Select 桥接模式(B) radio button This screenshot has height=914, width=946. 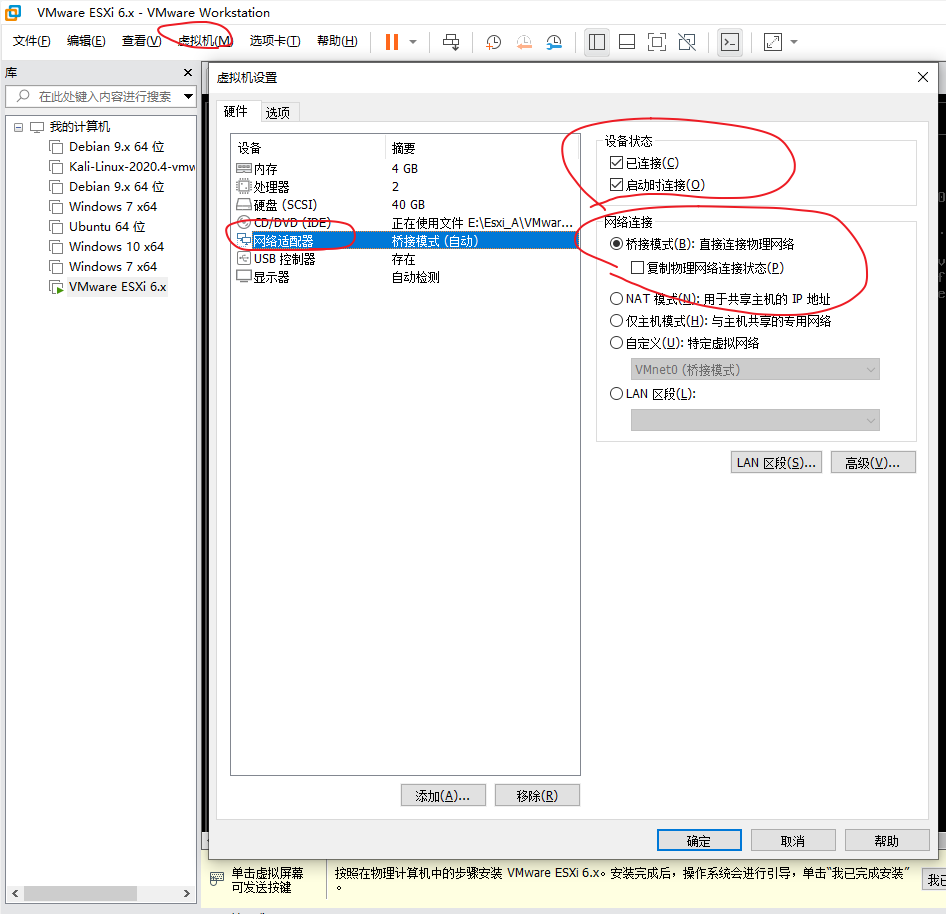(x=616, y=244)
